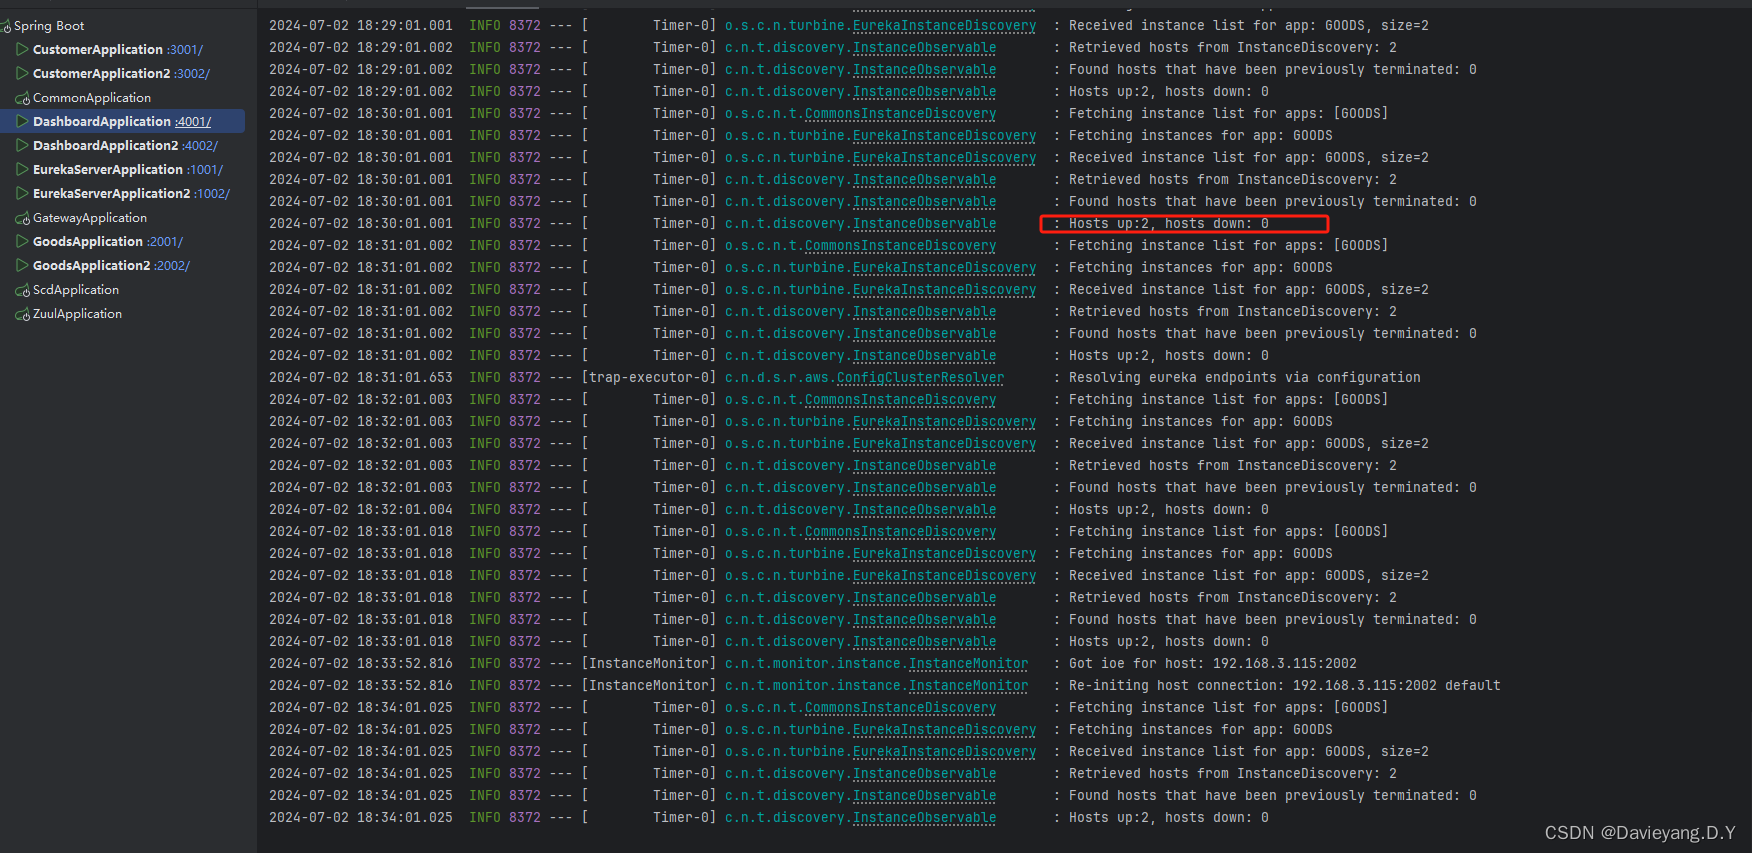Select the GatewayApplication entry
This screenshot has height=853, width=1752.
[x=90, y=217]
